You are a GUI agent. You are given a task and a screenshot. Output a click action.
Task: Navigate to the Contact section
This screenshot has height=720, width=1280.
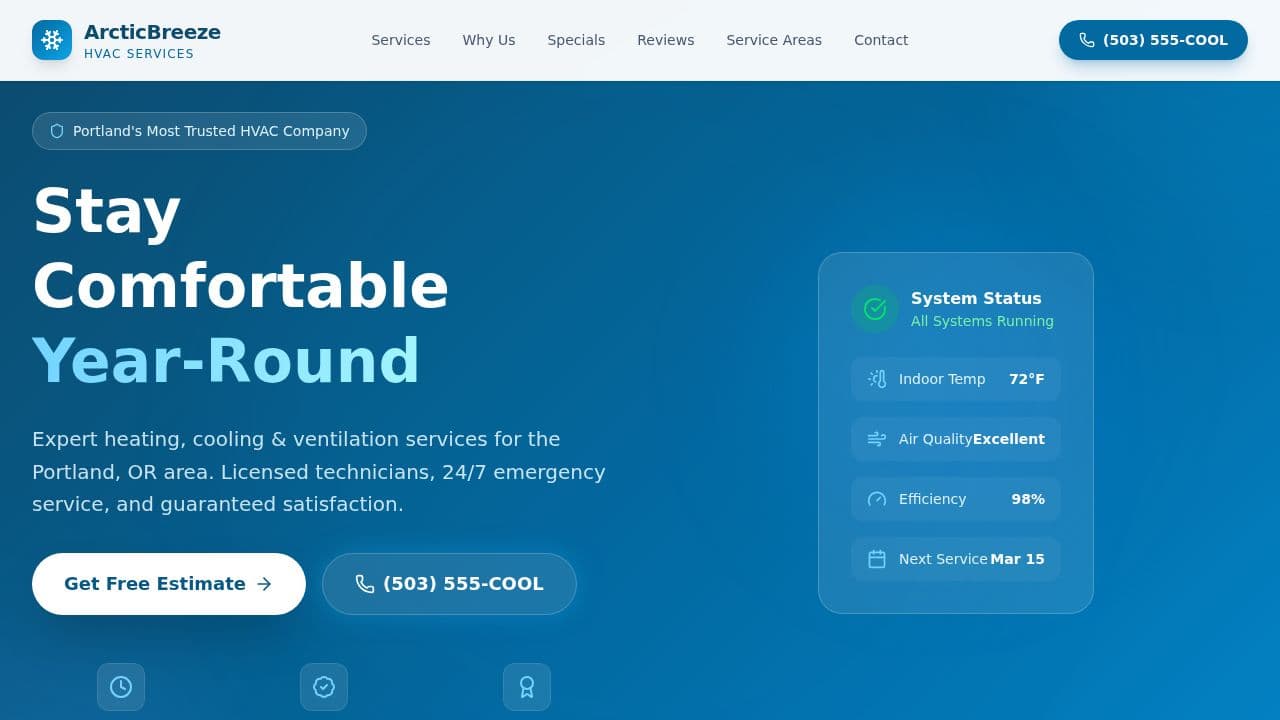[x=881, y=40]
